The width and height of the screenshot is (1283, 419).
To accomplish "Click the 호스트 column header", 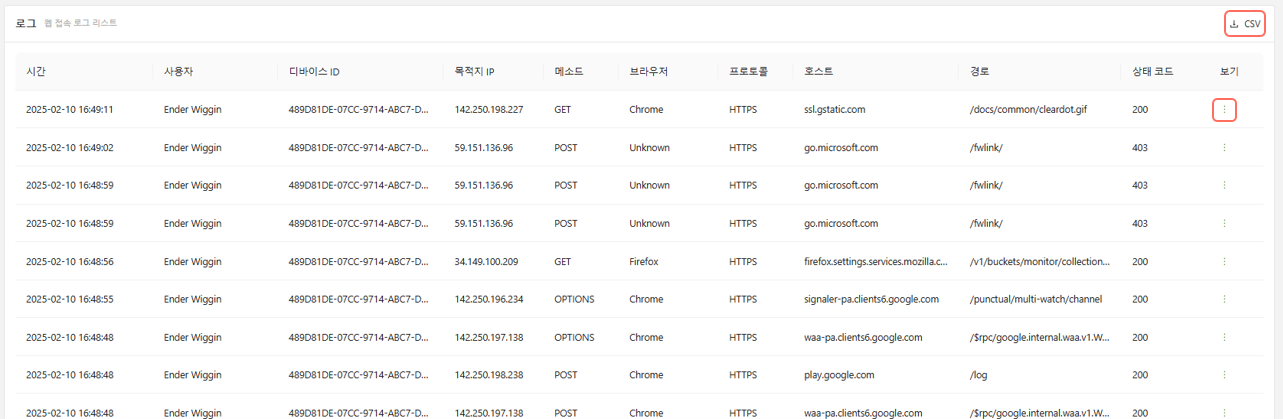I will (x=818, y=72).
